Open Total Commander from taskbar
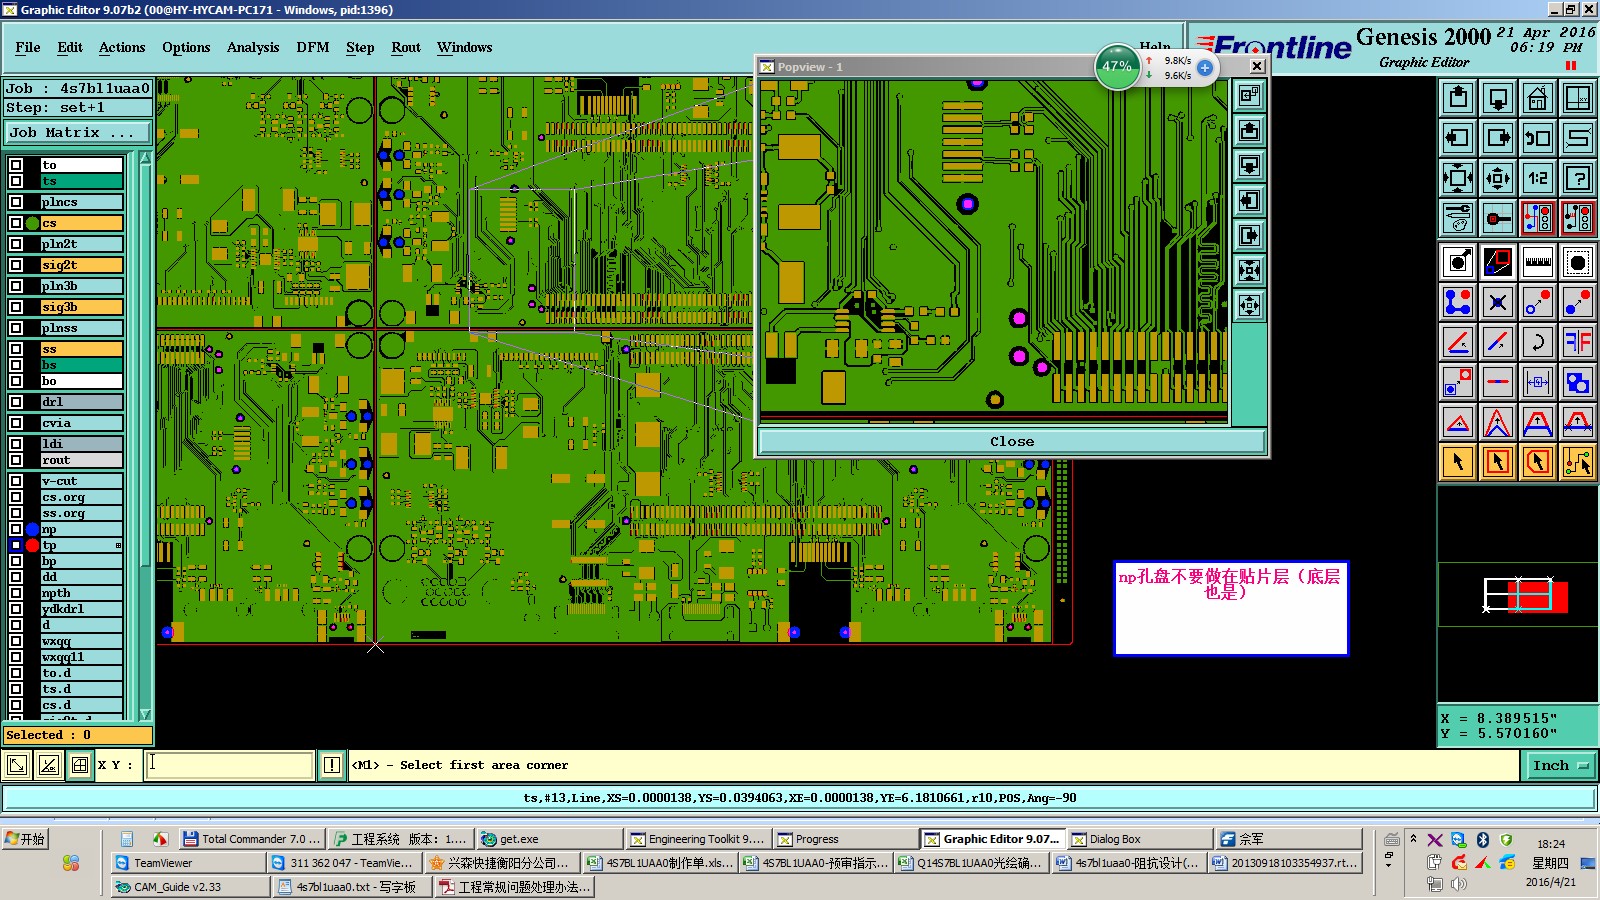 click(251, 839)
